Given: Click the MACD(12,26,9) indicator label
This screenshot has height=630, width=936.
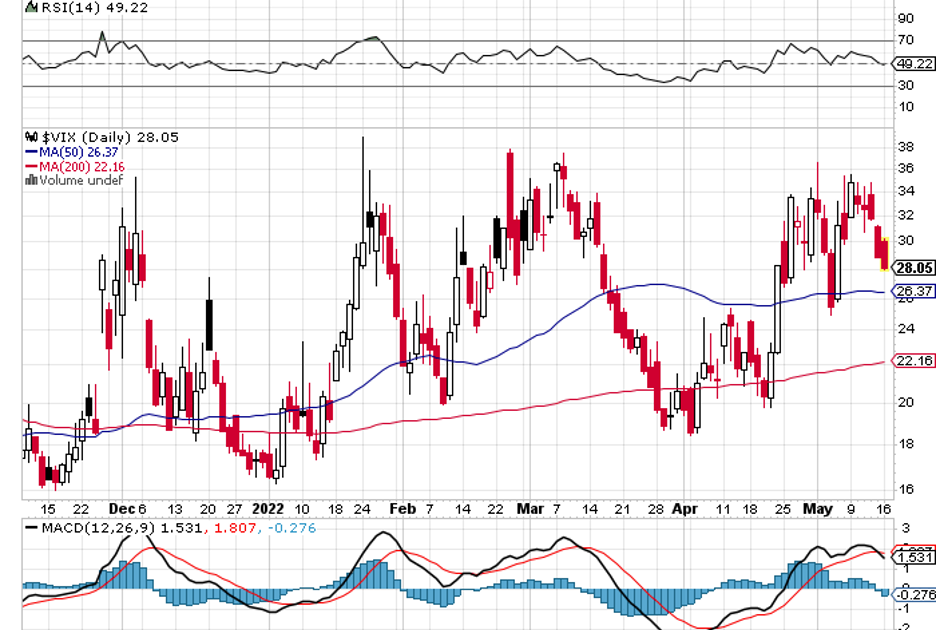Looking at the screenshot, I should point(94,527).
